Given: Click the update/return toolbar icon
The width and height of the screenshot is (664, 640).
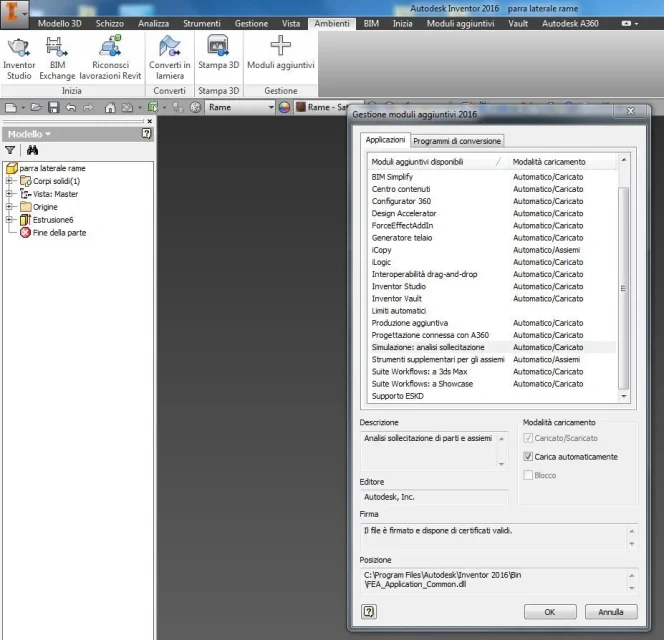Looking at the screenshot, I should coord(127,108).
